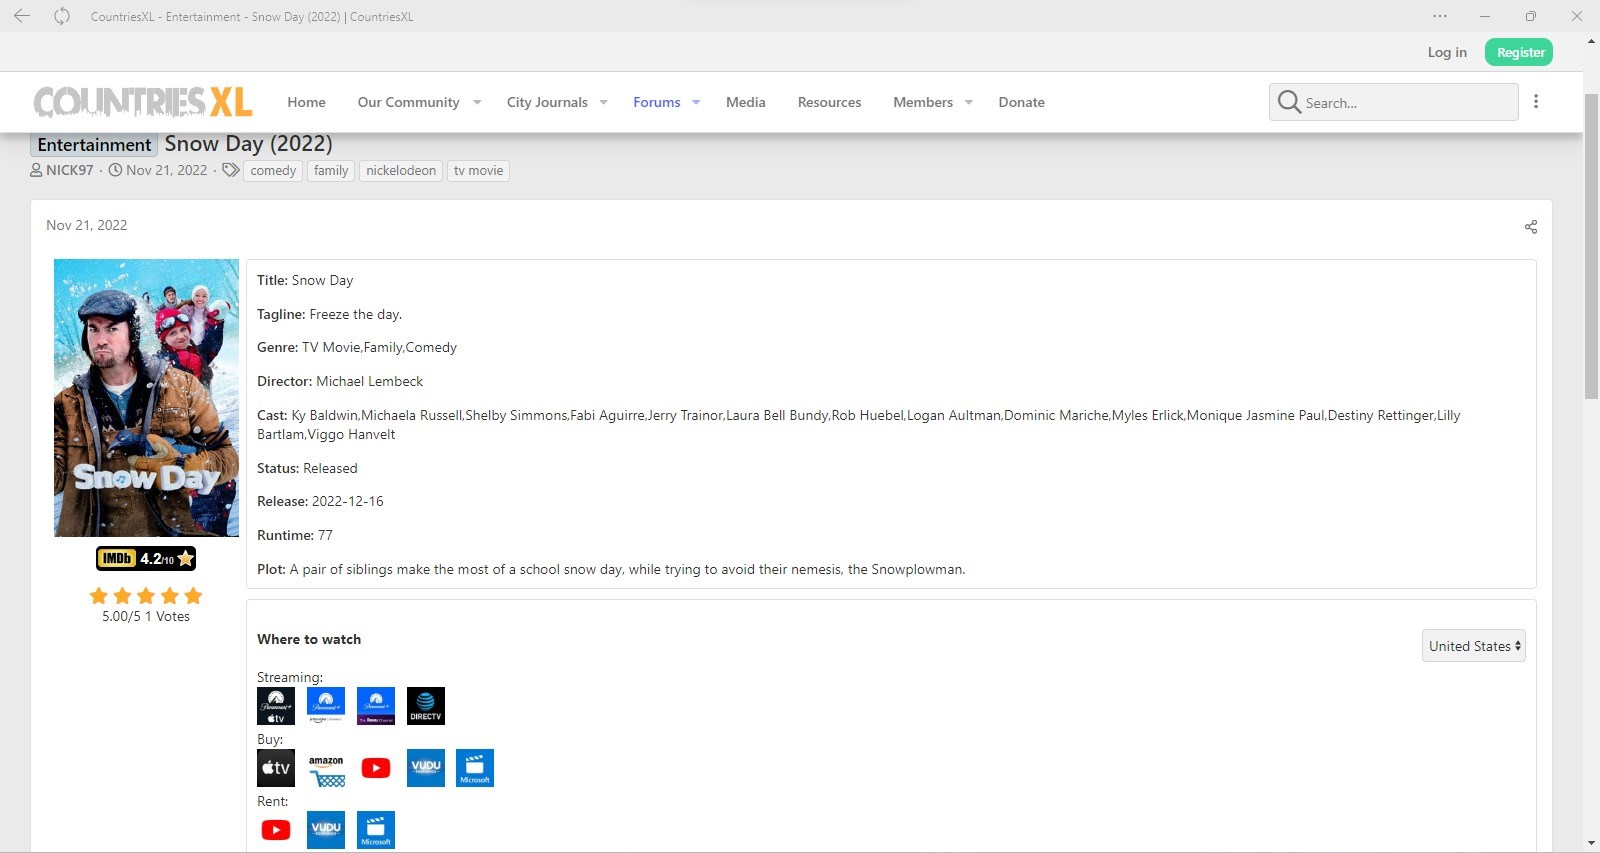This screenshot has width=1600, height=853.
Task: Choose Vudu under the Buy row
Action: 426,768
